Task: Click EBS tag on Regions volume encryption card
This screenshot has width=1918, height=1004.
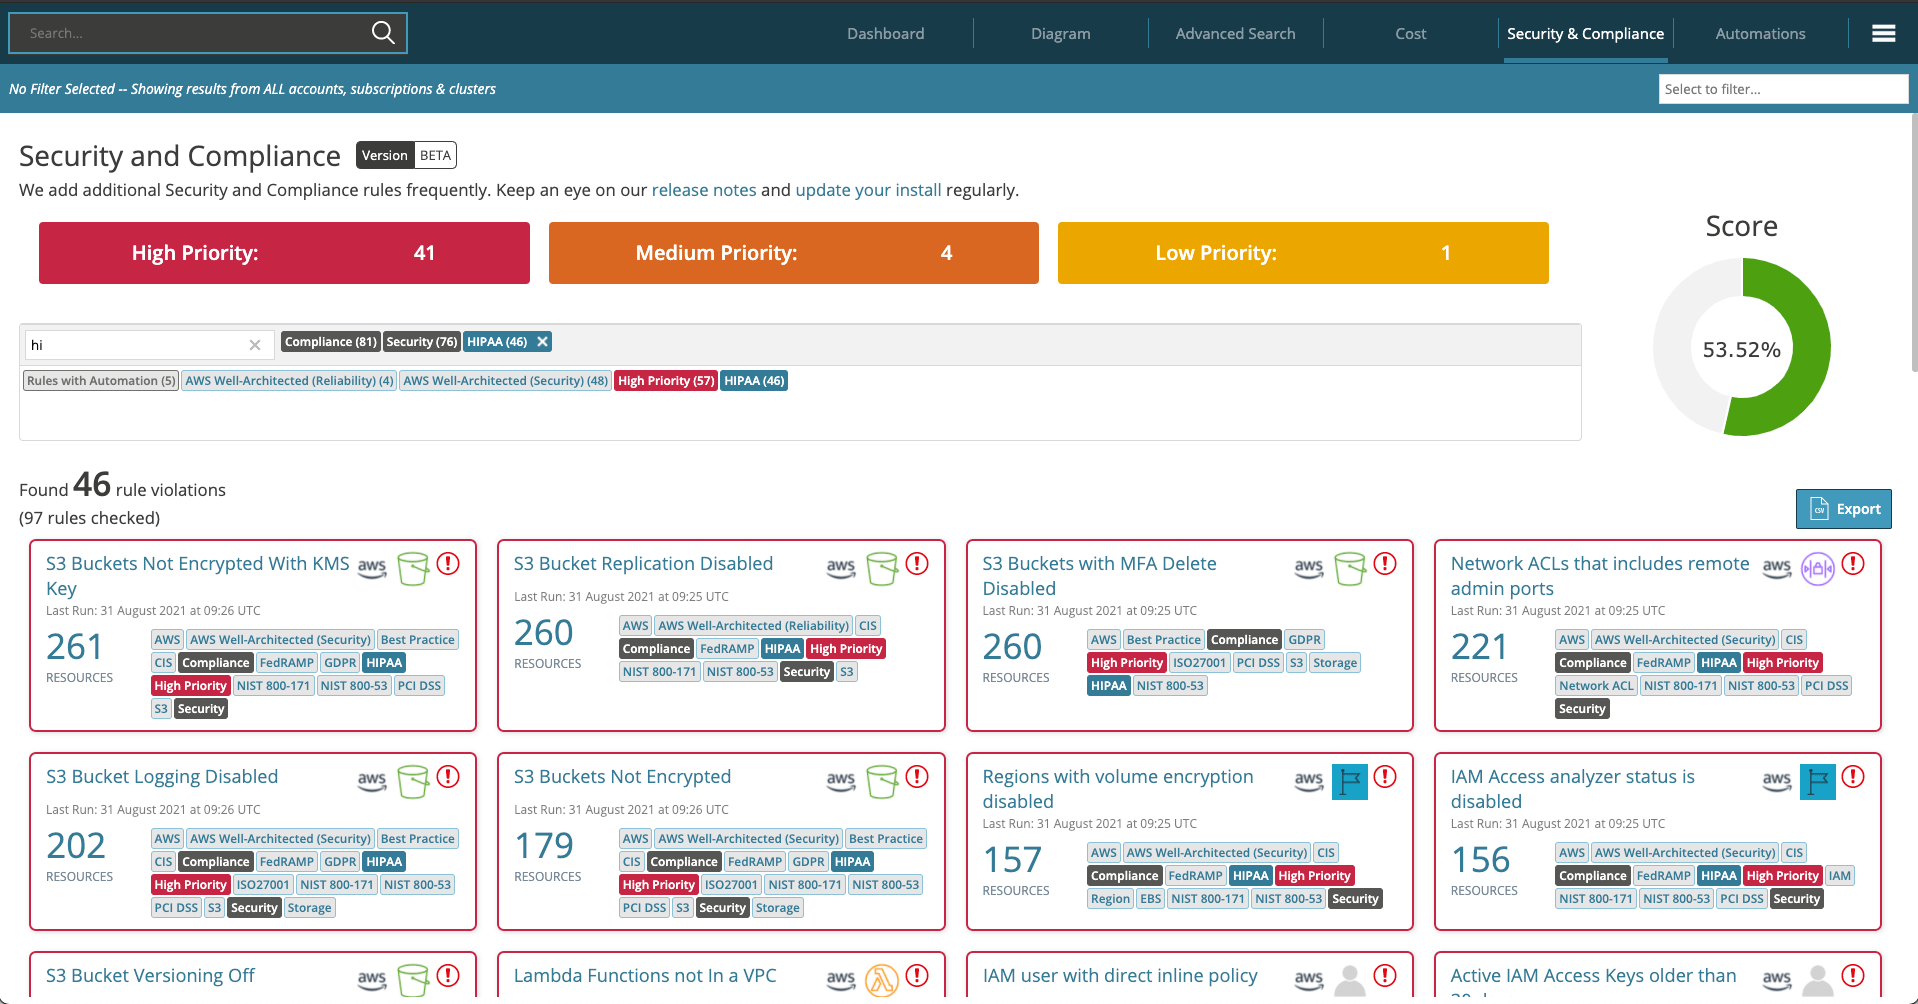Action: [1151, 899]
